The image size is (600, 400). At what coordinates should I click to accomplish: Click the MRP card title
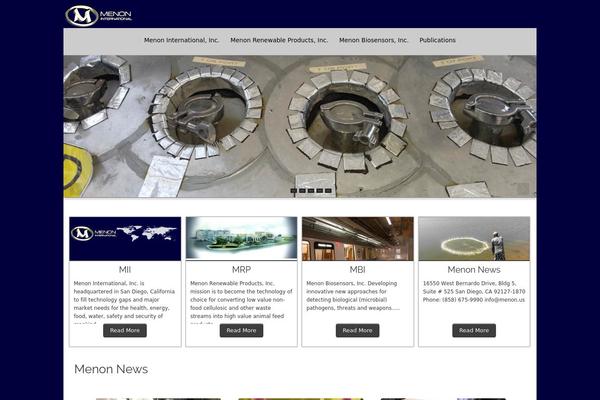click(x=241, y=269)
